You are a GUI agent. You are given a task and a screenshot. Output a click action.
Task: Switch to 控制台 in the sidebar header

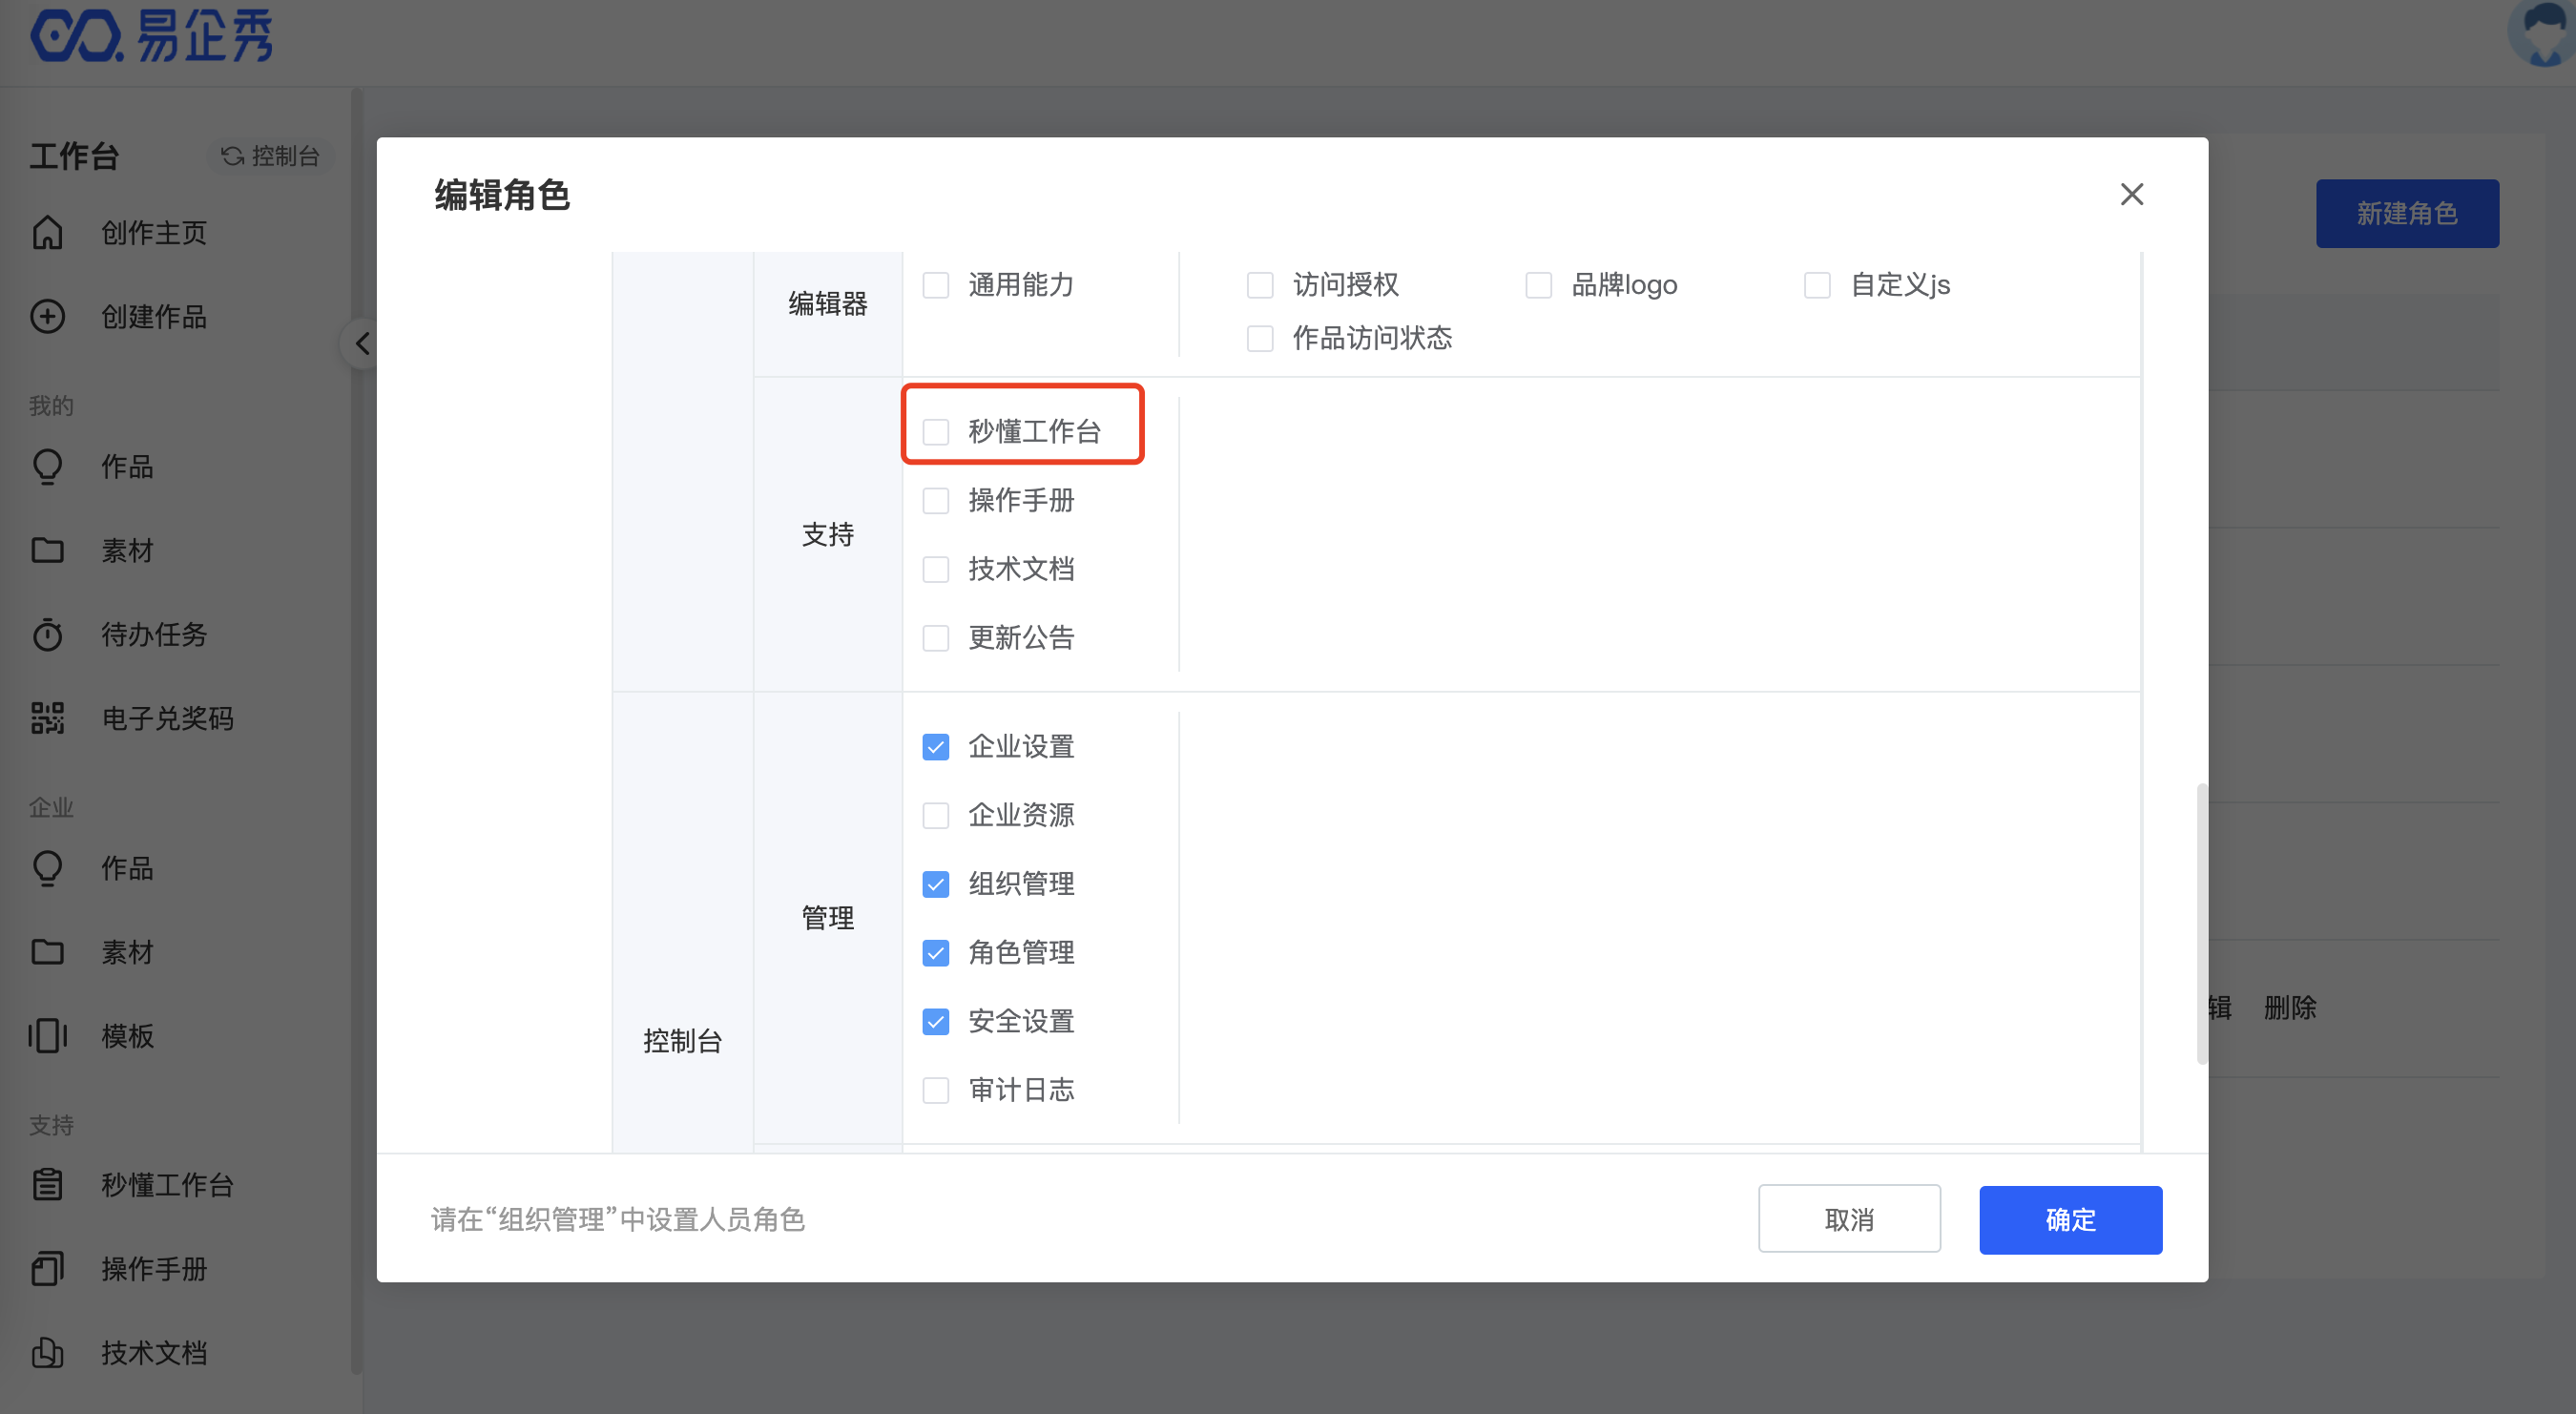tap(271, 156)
